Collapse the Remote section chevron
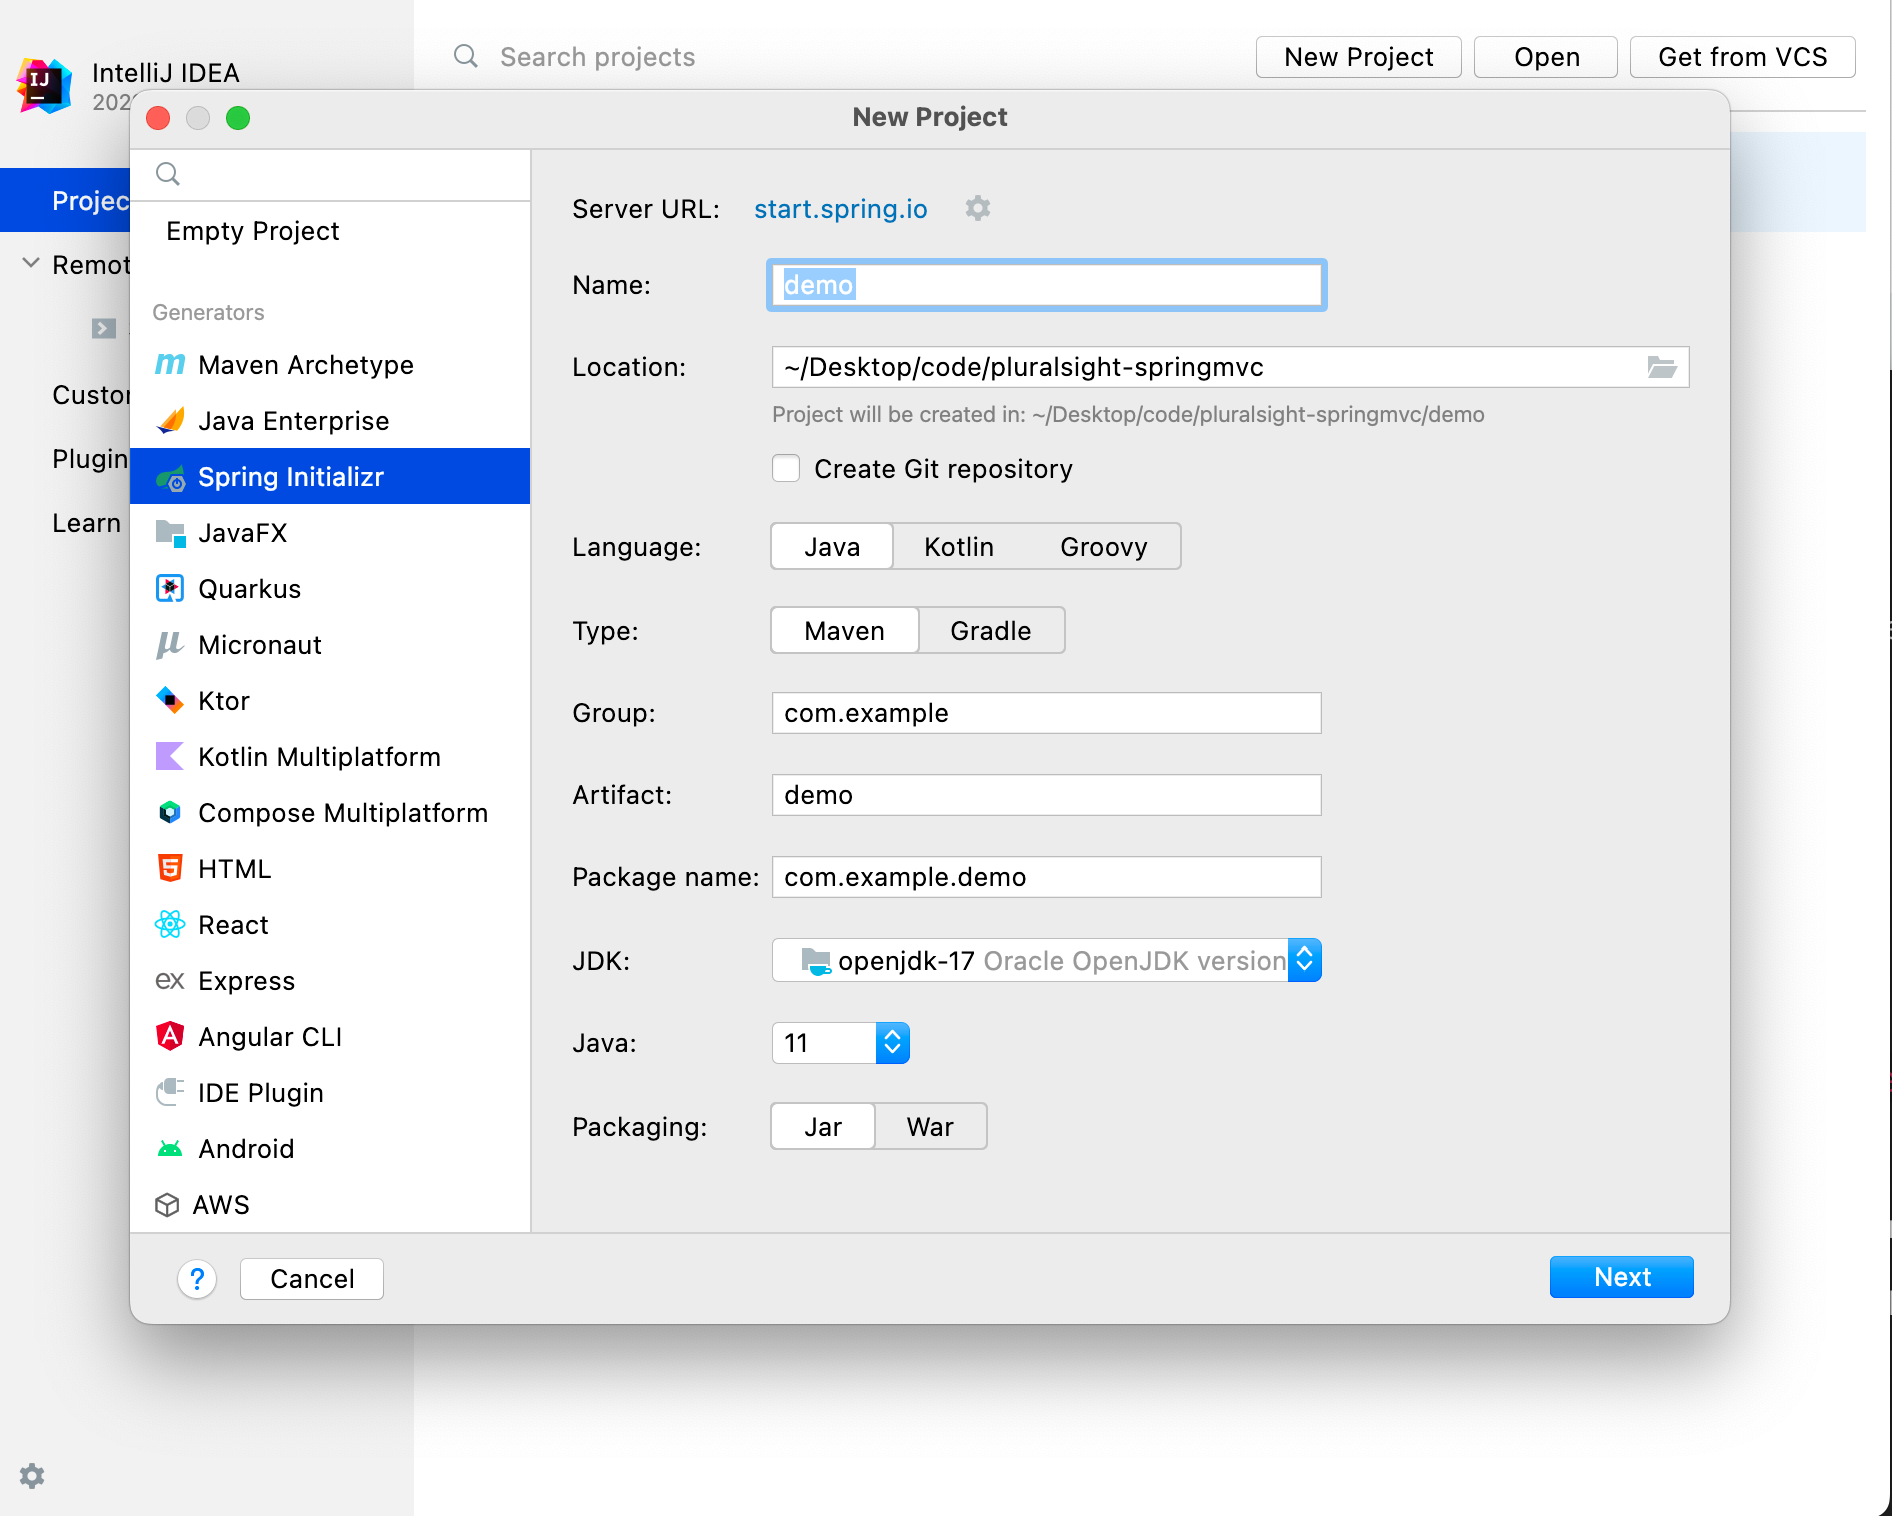Viewport: 1892px width, 1516px height. click(31, 263)
